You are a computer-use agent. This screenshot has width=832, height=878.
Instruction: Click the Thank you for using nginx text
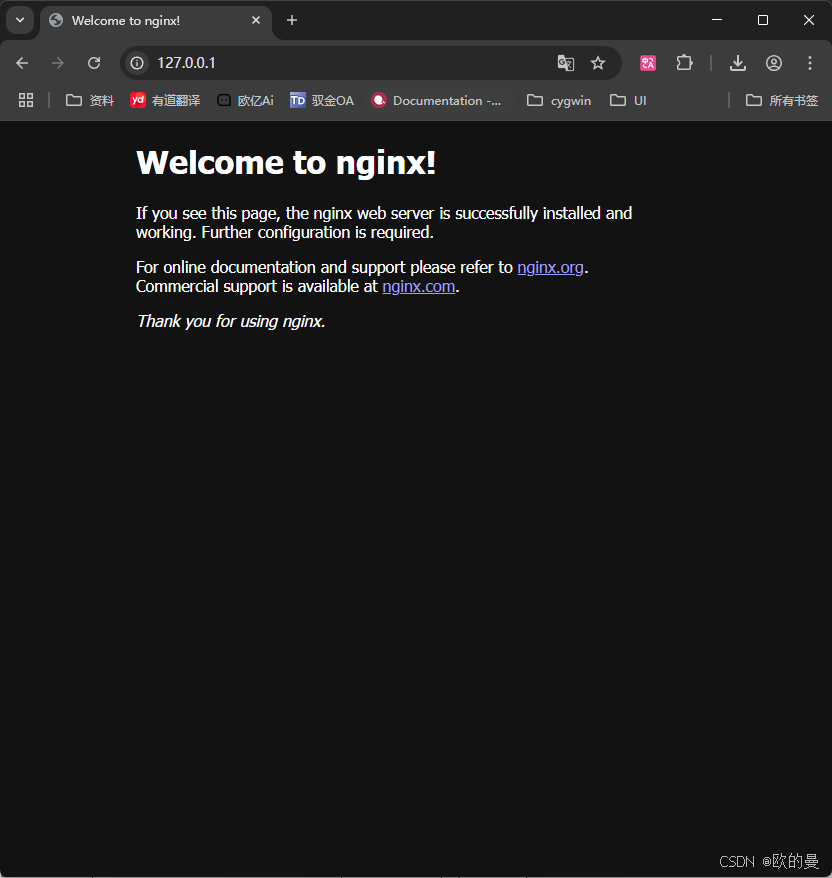point(231,321)
